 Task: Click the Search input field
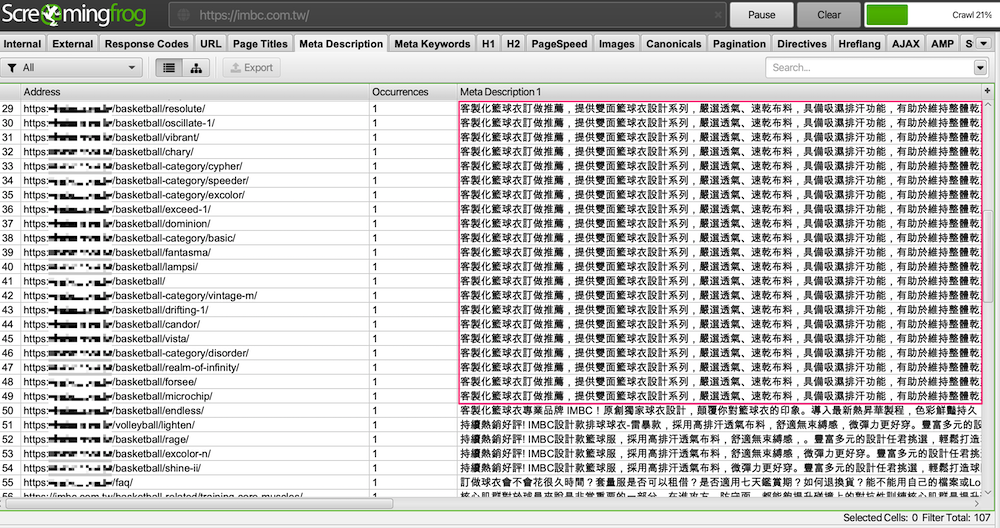coord(868,68)
